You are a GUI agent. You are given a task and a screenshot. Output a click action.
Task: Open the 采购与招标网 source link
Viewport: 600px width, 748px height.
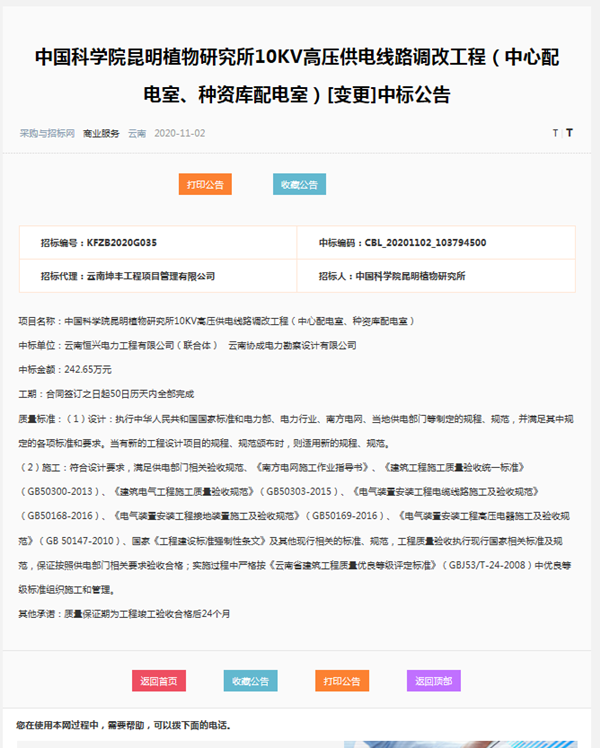[x=47, y=133]
